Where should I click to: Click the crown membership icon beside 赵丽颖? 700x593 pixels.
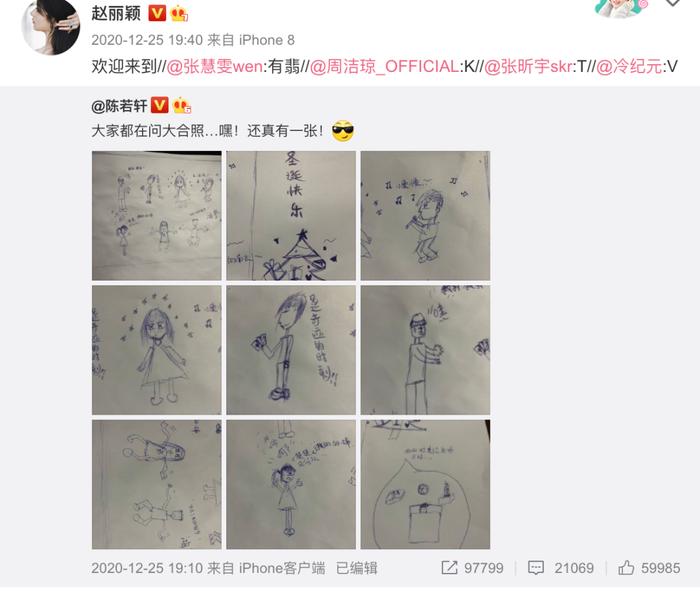pyautogui.click(x=179, y=13)
